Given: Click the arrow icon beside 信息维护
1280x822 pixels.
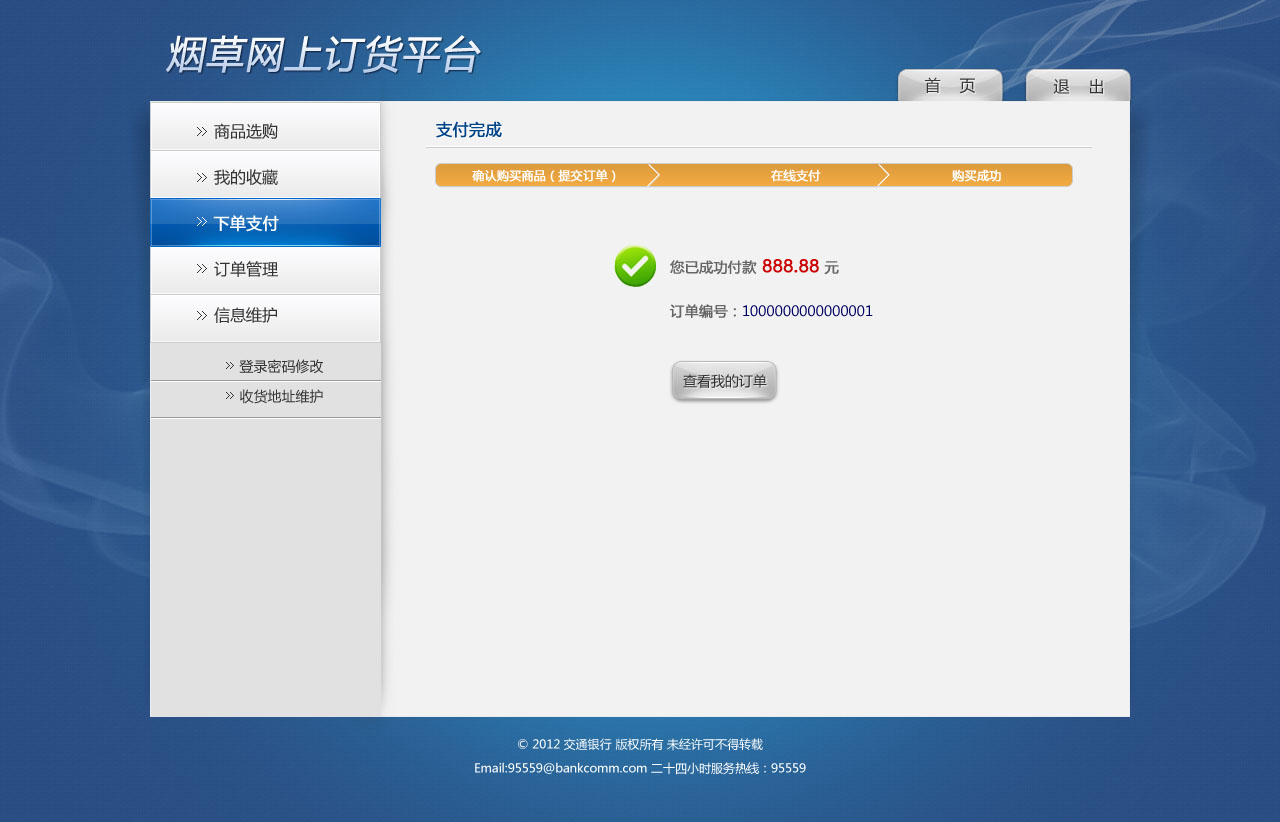Looking at the screenshot, I should pos(202,315).
